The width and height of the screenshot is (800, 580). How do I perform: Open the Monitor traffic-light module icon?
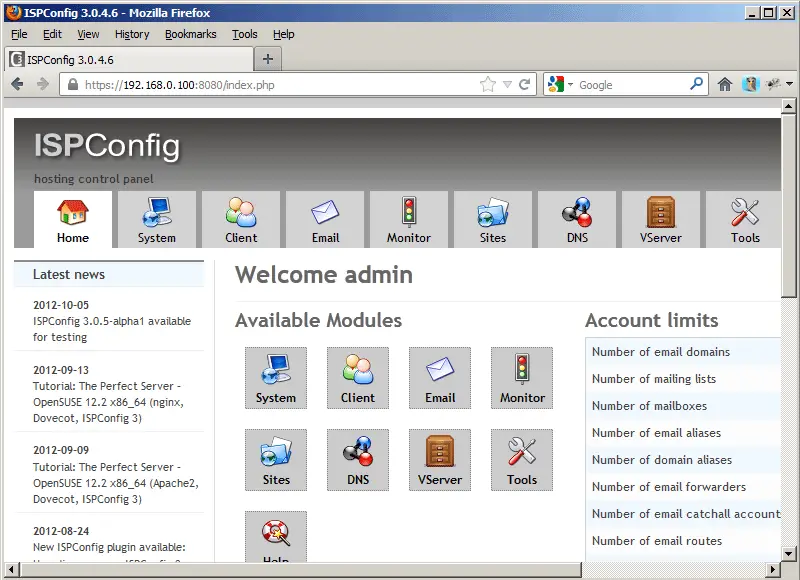click(x=522, y=378)
